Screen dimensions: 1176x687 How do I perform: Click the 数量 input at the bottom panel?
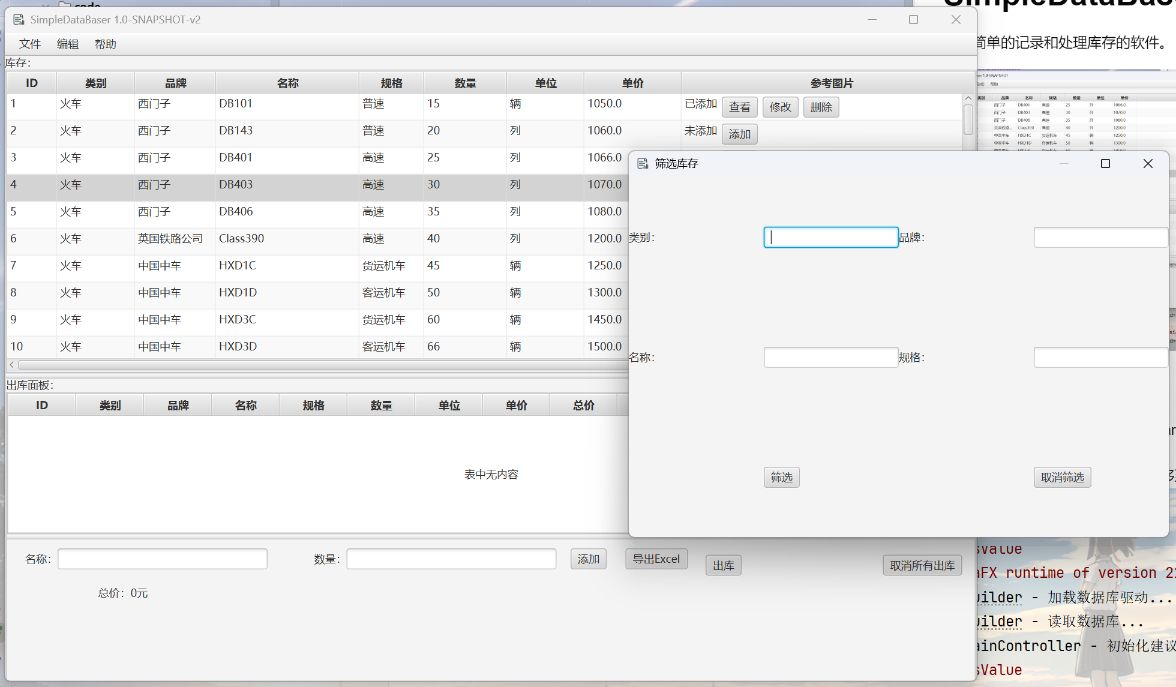coord(449,559)
